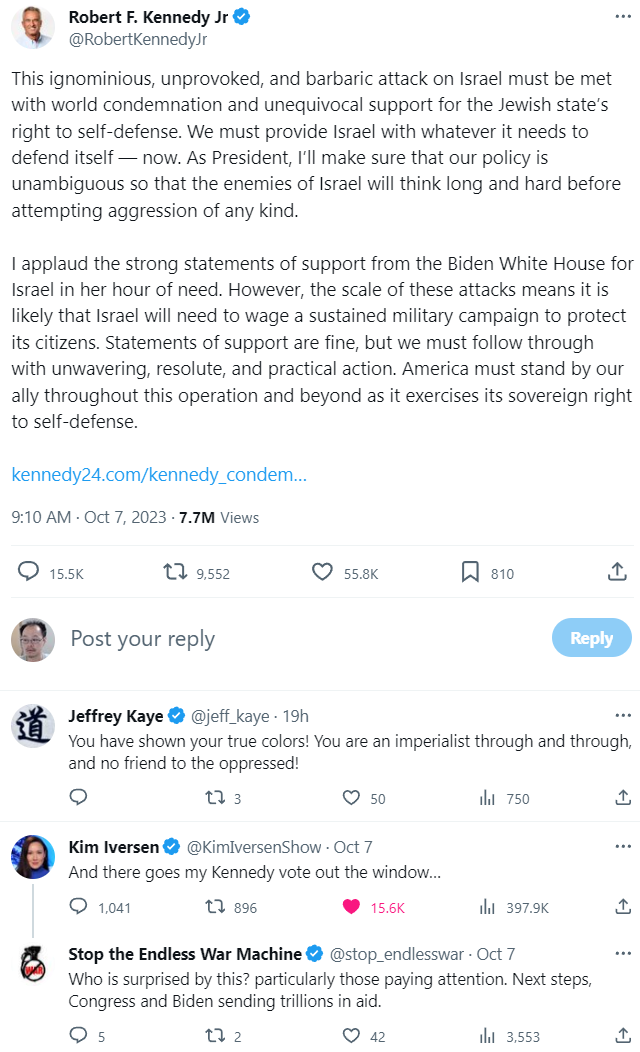Viewport: 640px width, 1052px height.
Task: Share the main tweet via share icon
Action: (618, 572)
